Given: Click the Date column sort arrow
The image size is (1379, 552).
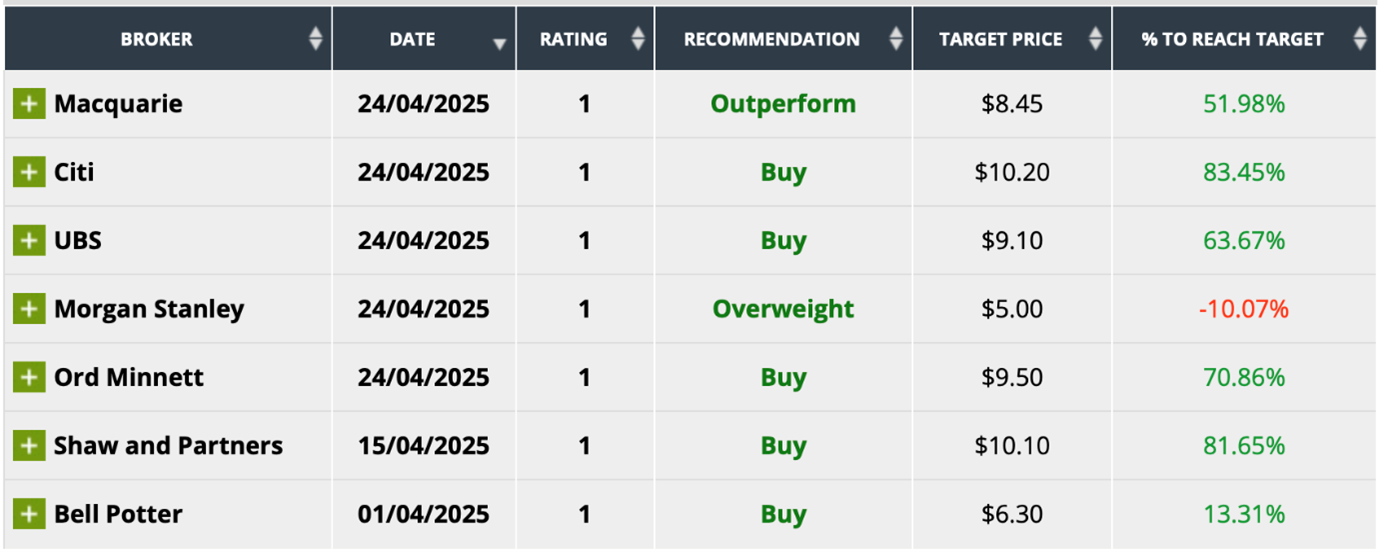Looking at the screenshot, I should 499,43.
